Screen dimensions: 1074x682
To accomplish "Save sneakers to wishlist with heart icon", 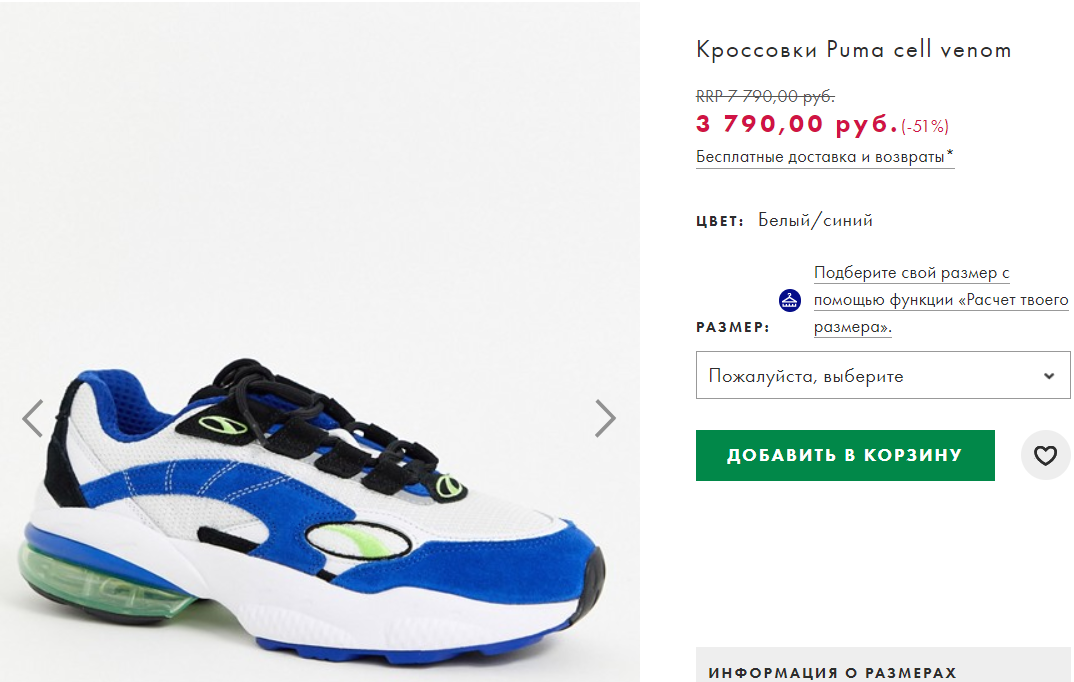I will pos(1045,455).
